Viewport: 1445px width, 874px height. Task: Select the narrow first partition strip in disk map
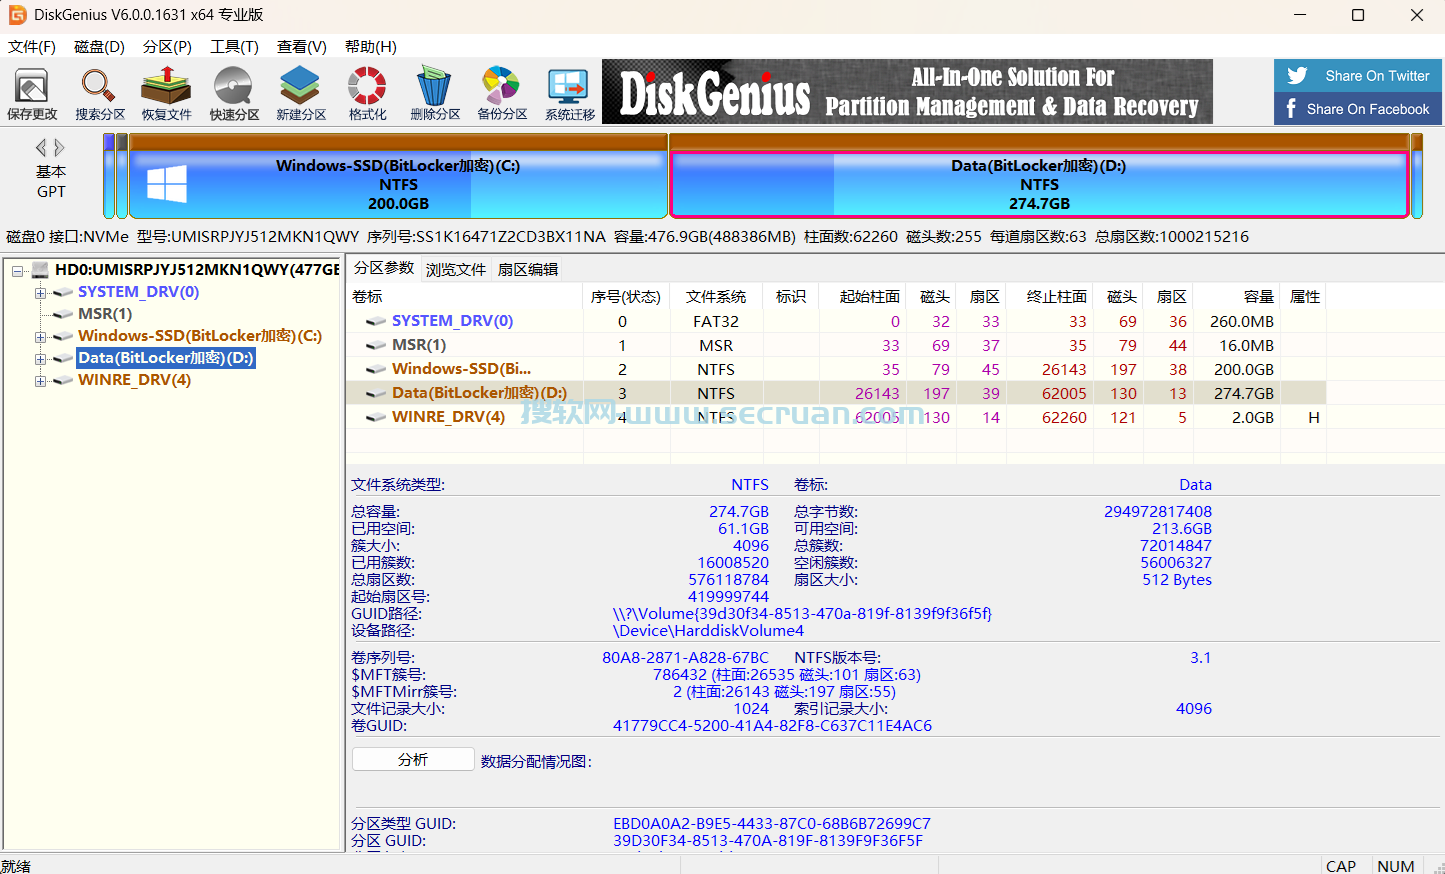point(109,176)
